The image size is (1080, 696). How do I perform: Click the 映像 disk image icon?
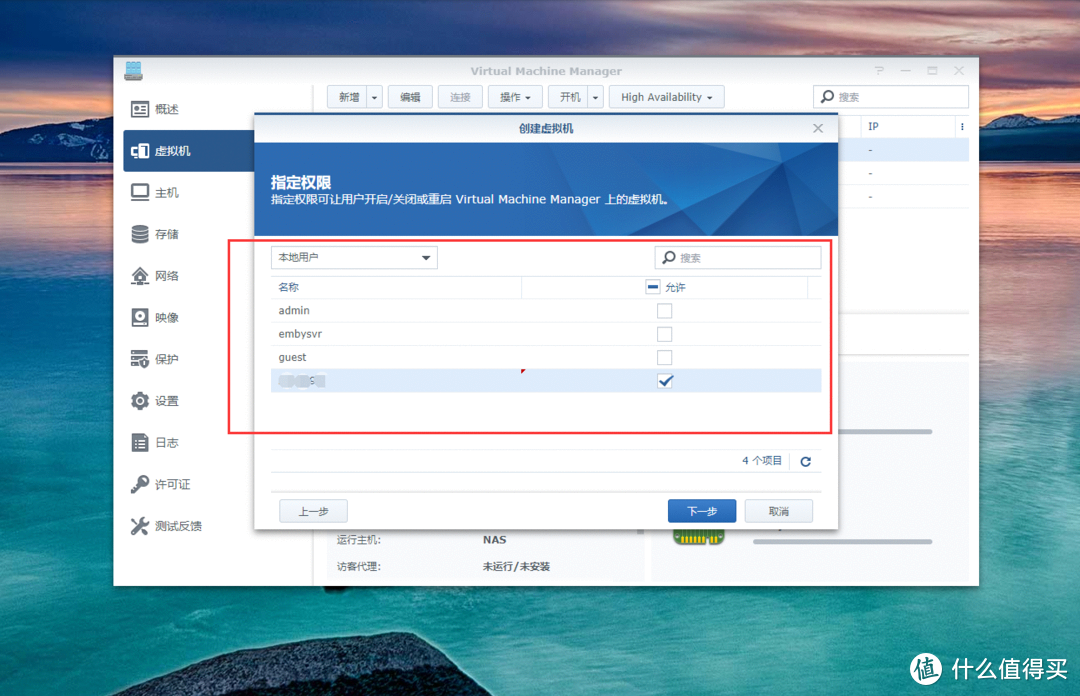(x=140, y=318)
